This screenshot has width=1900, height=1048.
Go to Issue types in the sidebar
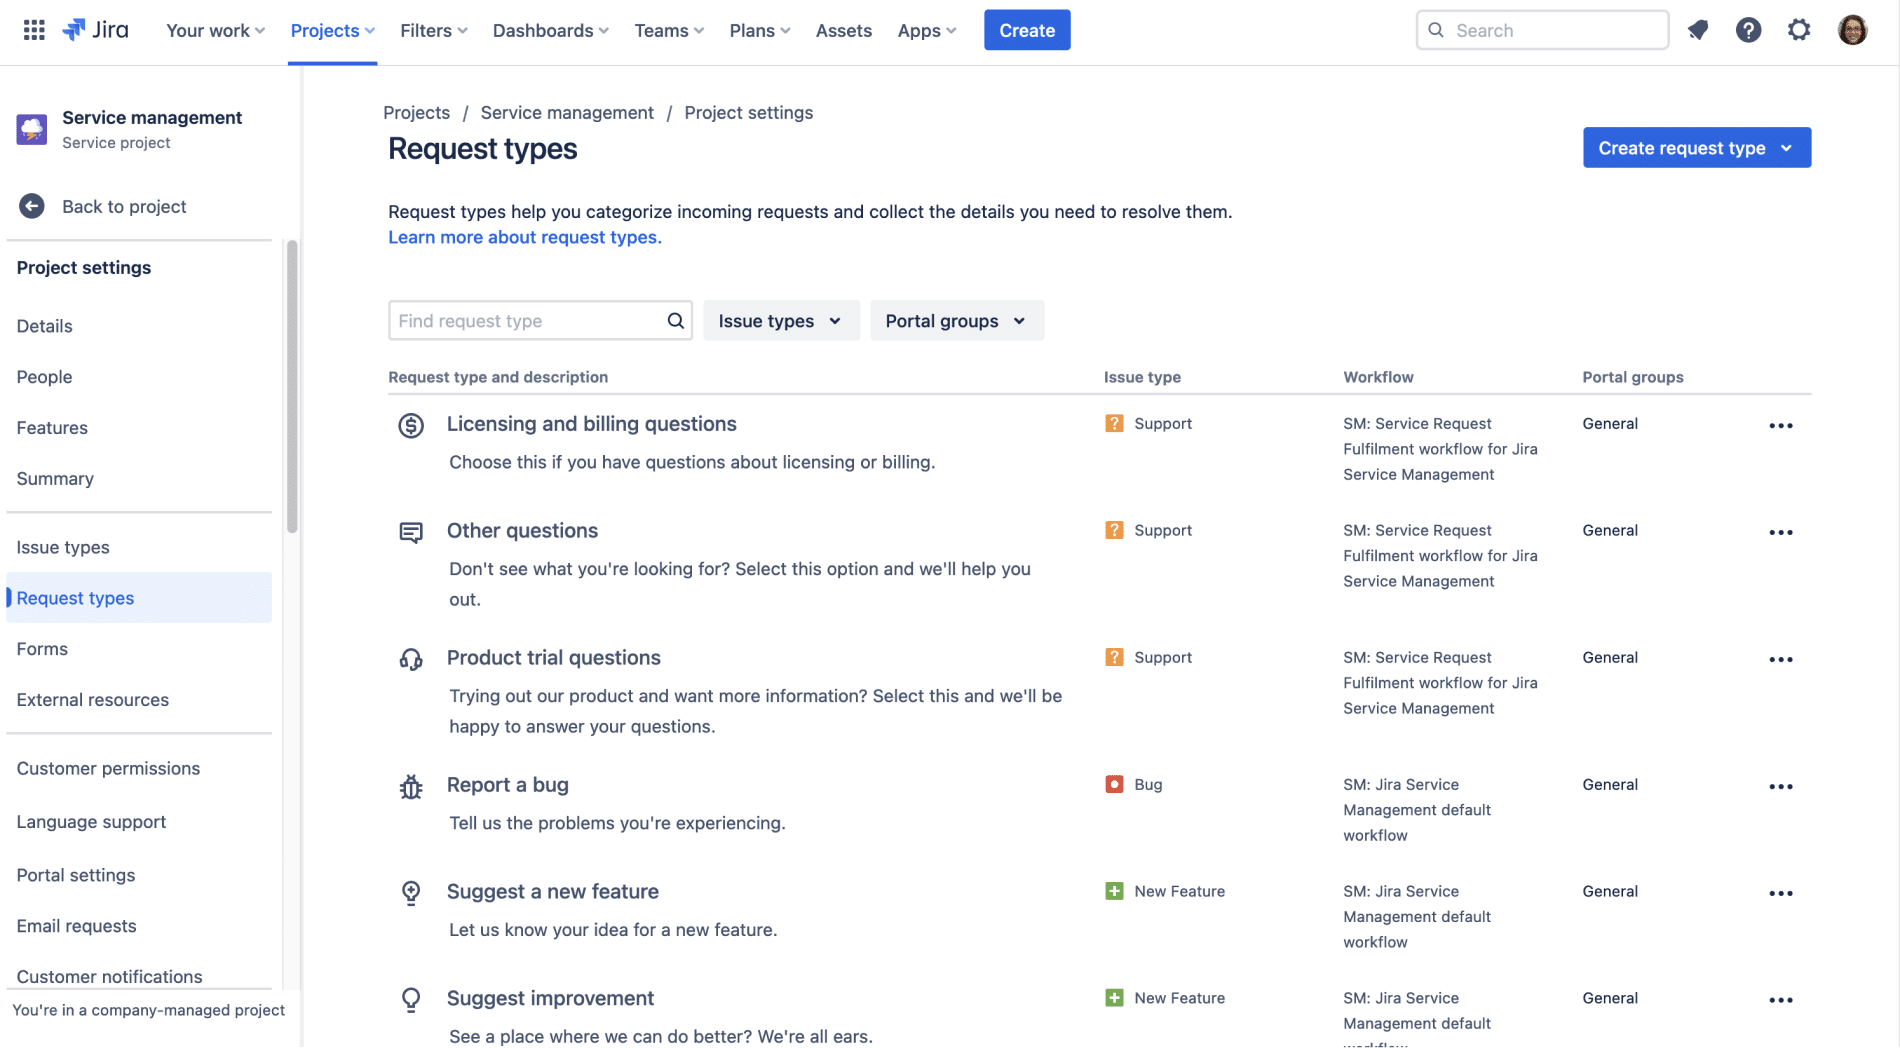63,548
